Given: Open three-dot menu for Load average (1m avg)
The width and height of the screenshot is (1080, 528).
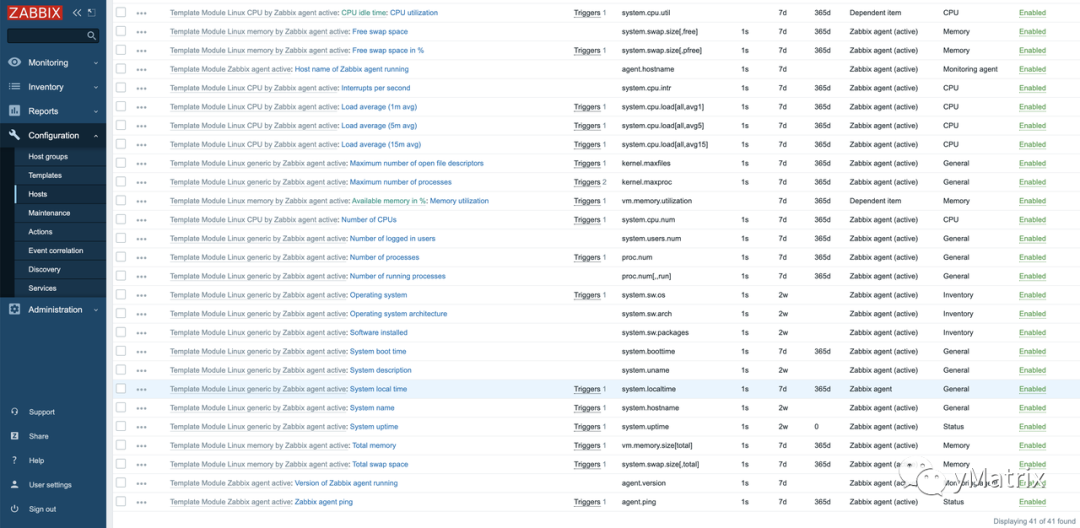Looking at the screenshot, I should [141, 107].
